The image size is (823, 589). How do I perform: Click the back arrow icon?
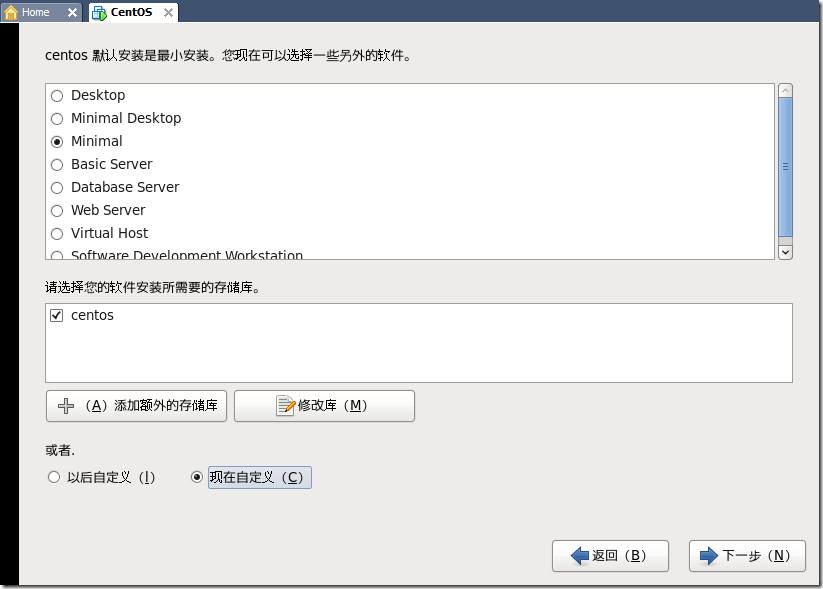click(x=579, y=556)
